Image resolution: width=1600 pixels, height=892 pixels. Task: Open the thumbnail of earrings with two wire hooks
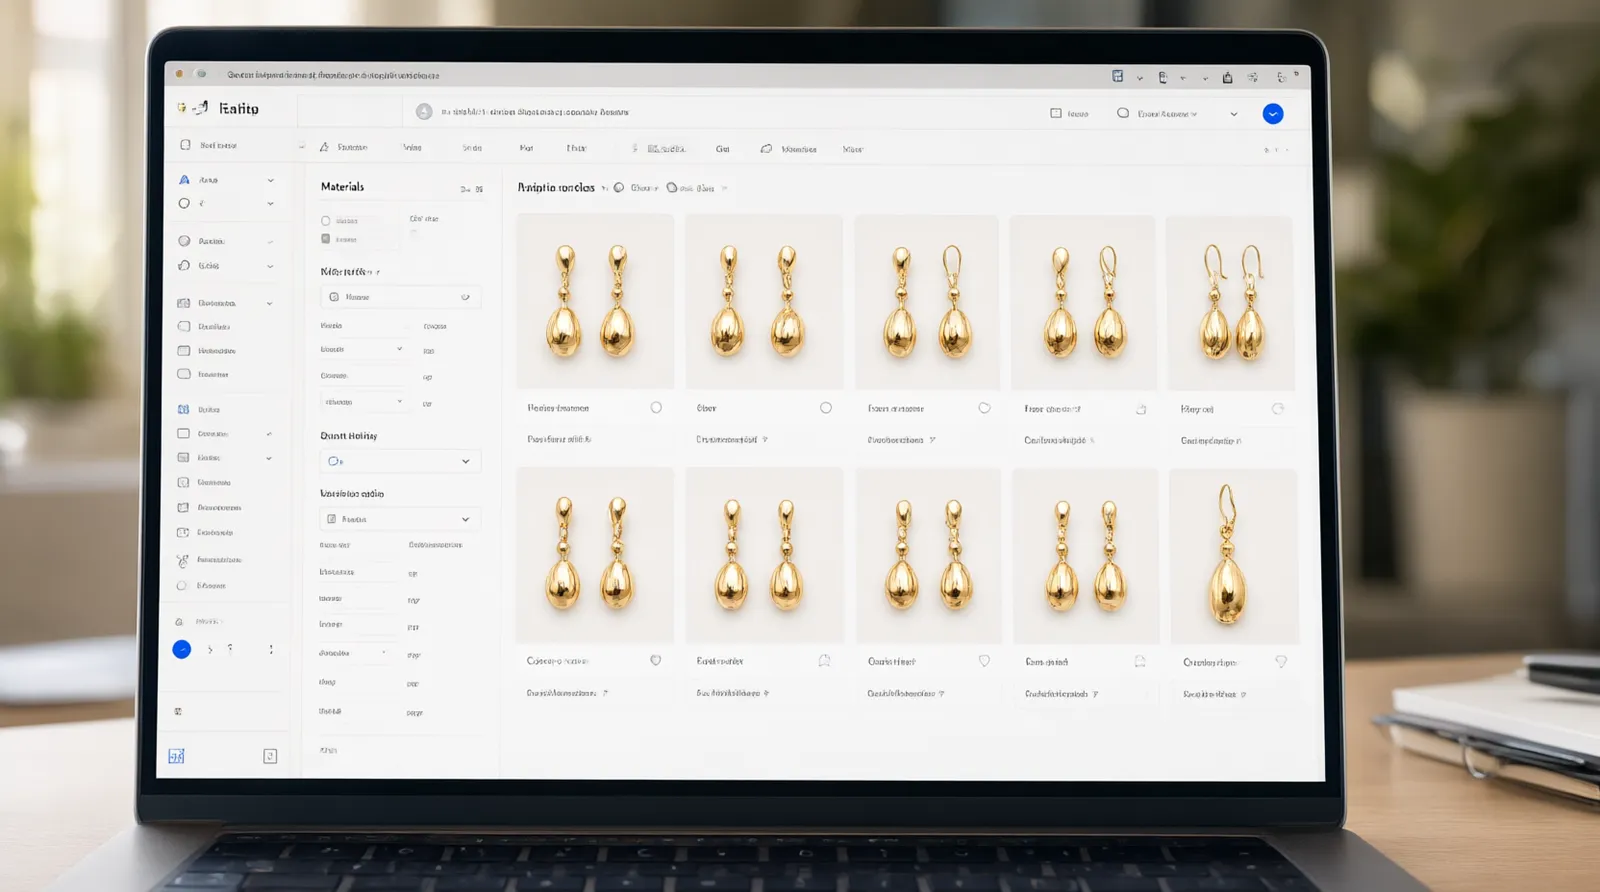click(1231, 302)
